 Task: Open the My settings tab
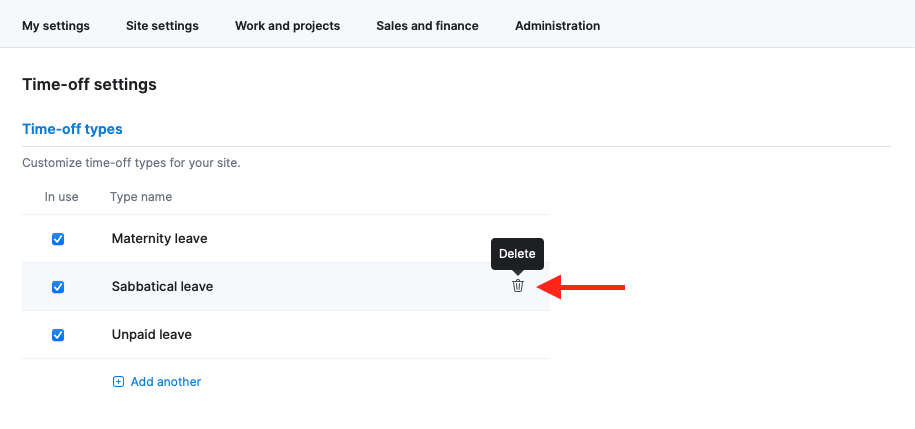(x=56, y=26)
